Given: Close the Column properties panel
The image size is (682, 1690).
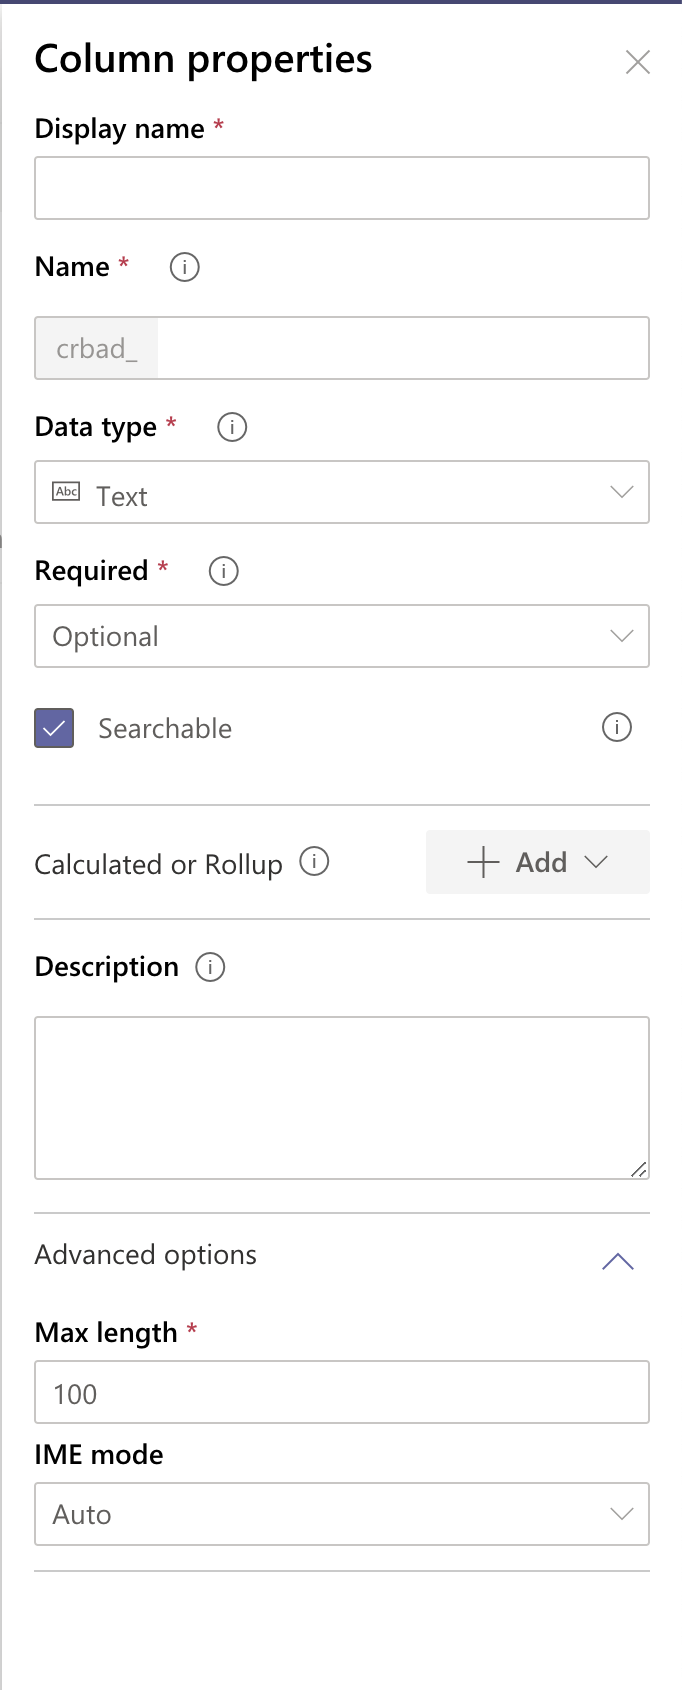Looking at the screenshot, I should (x=638, y=62).
